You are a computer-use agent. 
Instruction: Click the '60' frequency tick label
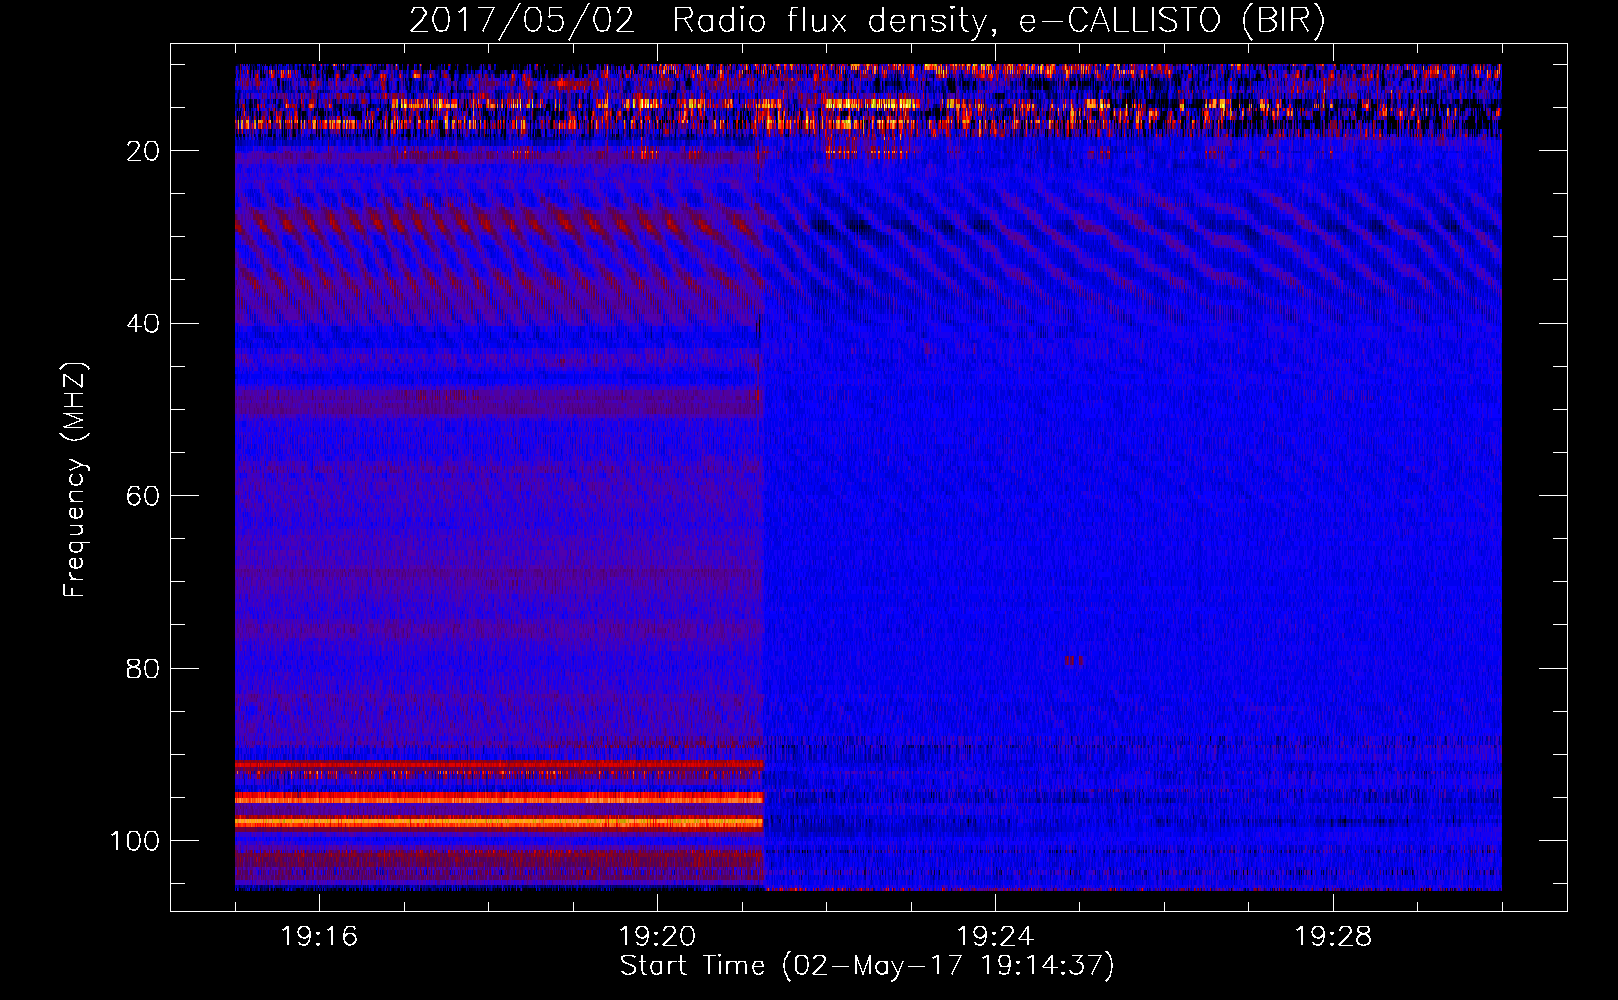(x=143, y=496)
